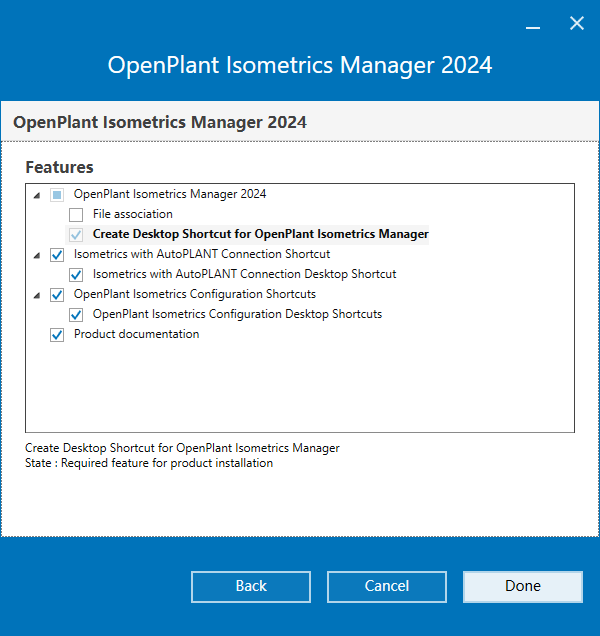Uncheck OpenPlant Isometrics Configuration Shortcuts checkbox
The width and height of the screenshot is (600, 636).
[x=57, y=295]
